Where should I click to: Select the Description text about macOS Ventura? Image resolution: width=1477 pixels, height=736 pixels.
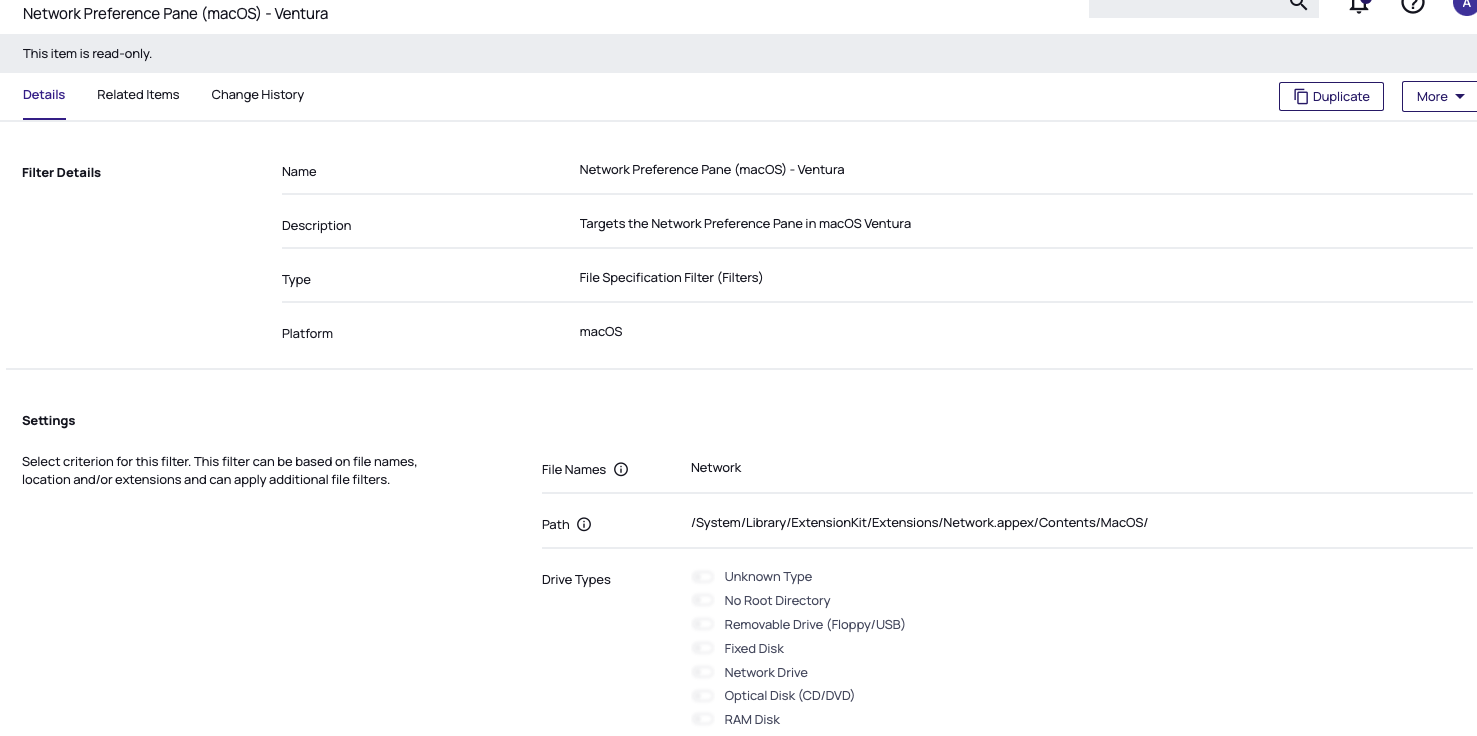[x=745, y=224]
